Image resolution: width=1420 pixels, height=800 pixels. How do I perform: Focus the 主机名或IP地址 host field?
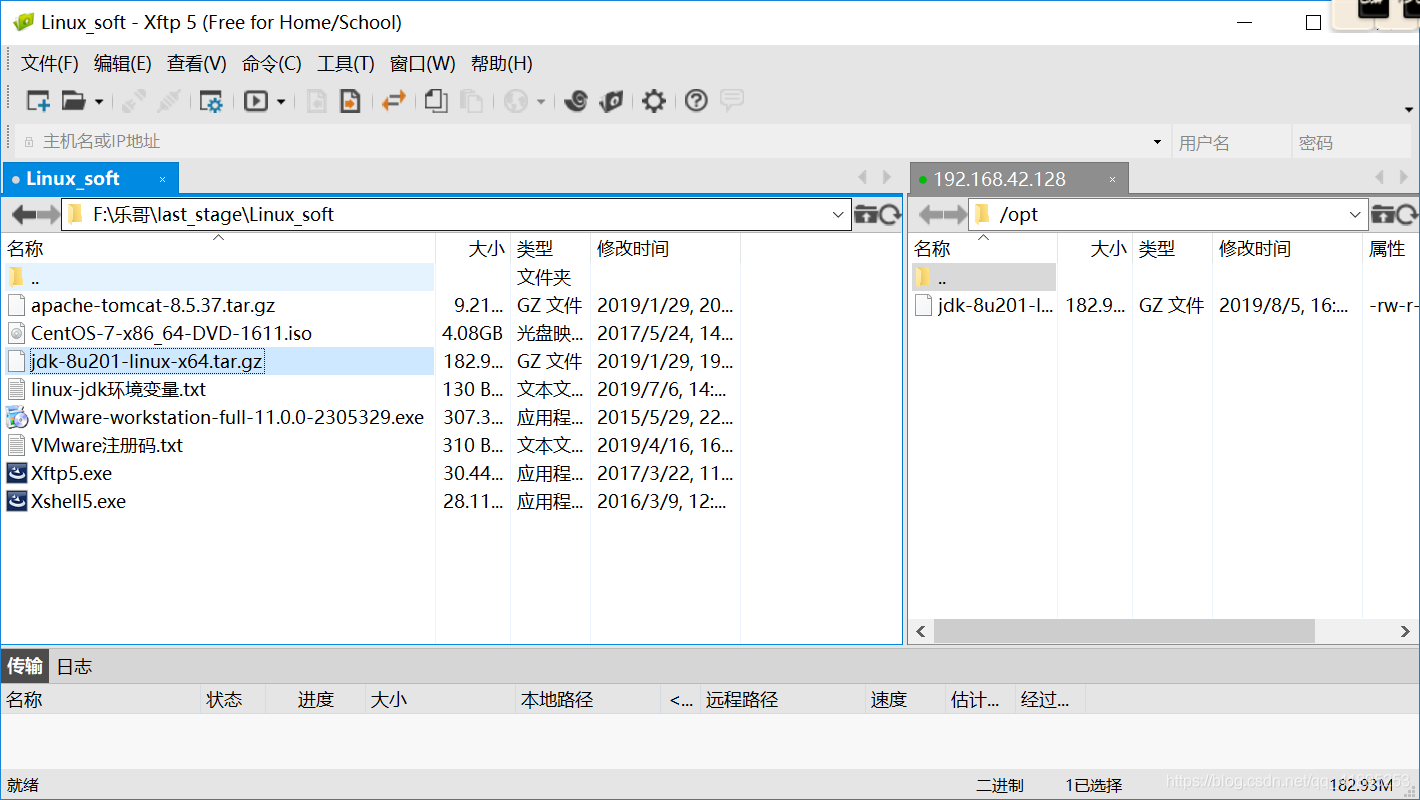pyautogui.click(x=590, y=142)
